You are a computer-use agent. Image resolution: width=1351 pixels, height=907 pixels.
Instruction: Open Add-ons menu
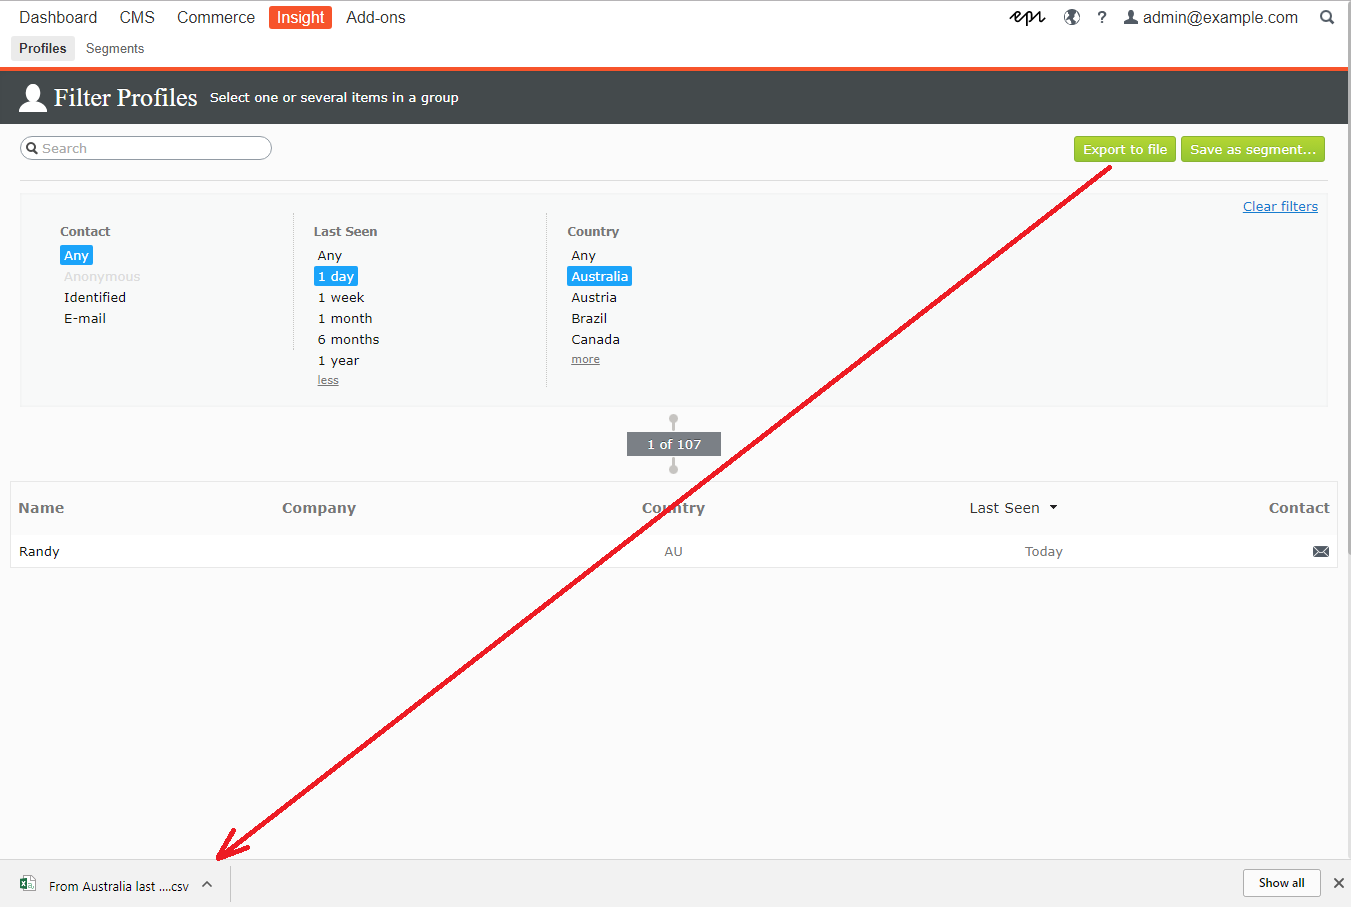click(376, 17)
